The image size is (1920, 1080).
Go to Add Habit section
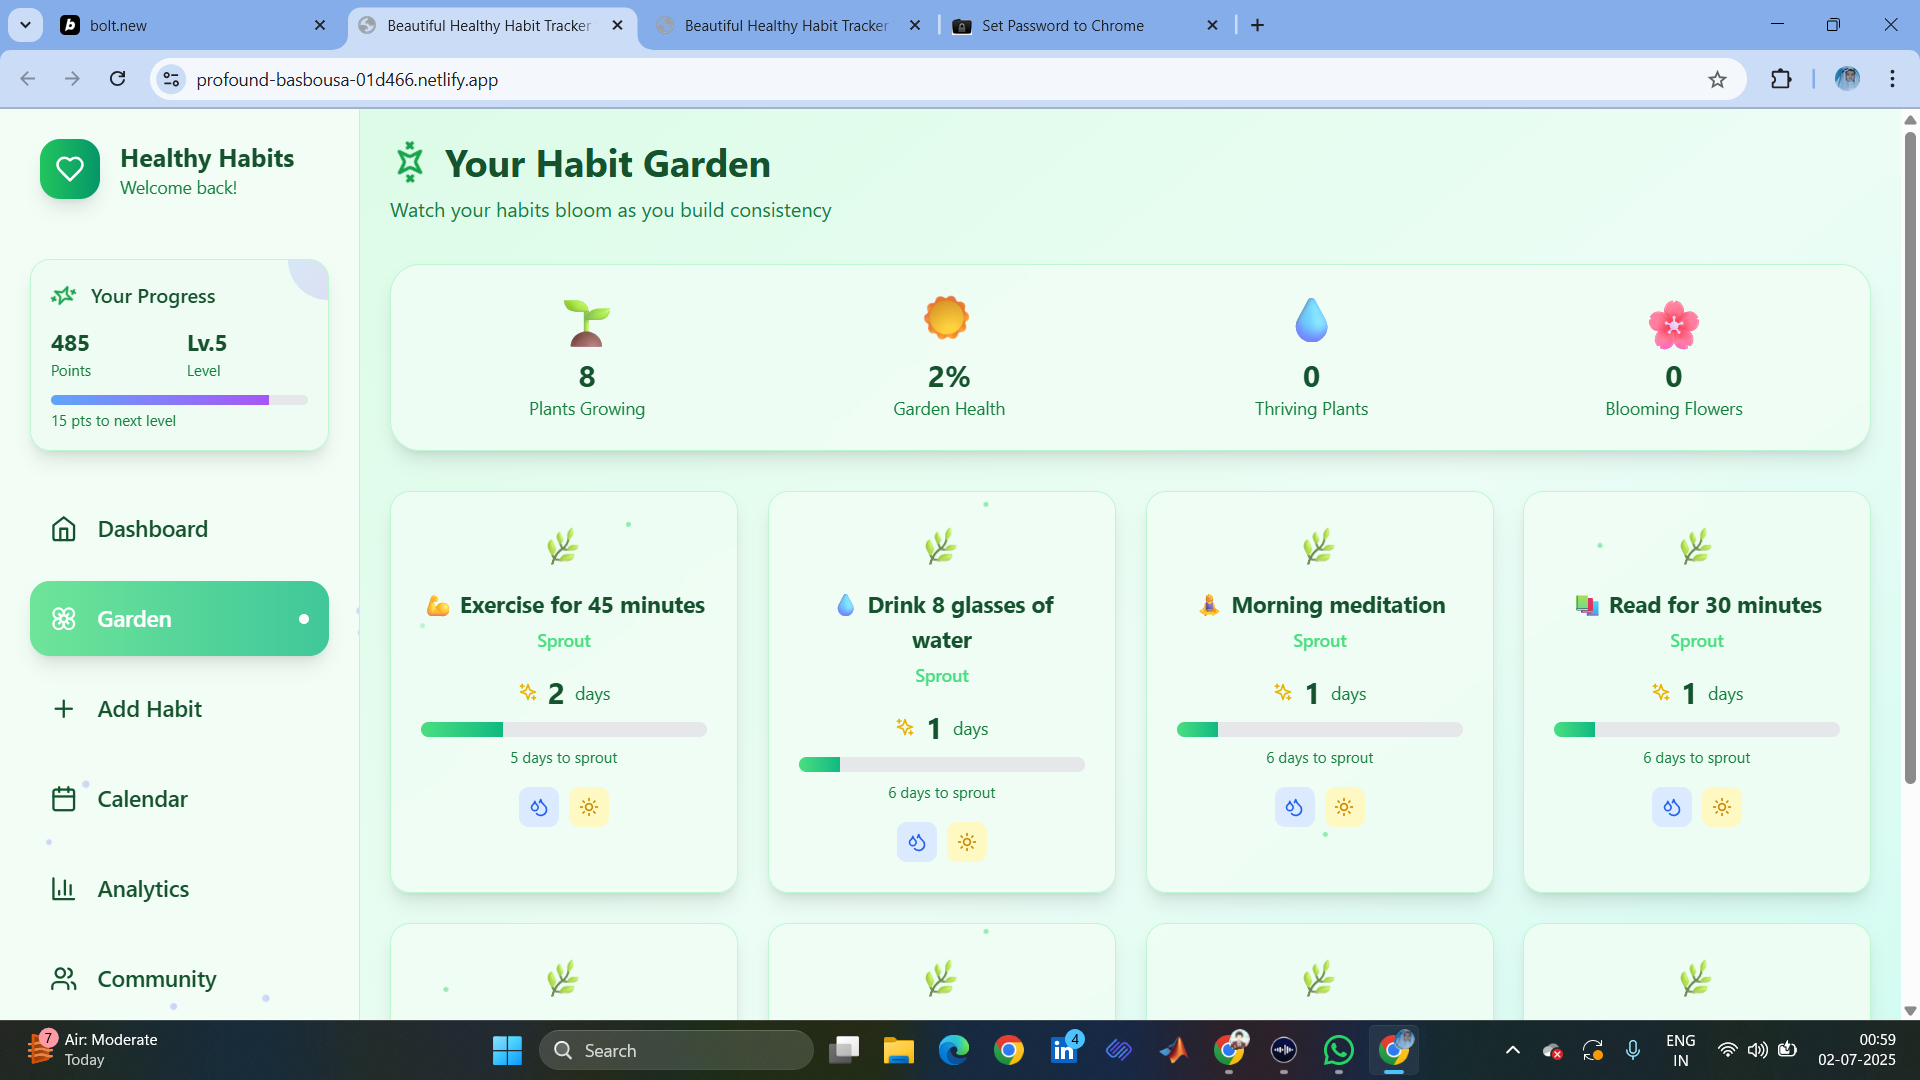pyautogui.click(x=149, y=709)
